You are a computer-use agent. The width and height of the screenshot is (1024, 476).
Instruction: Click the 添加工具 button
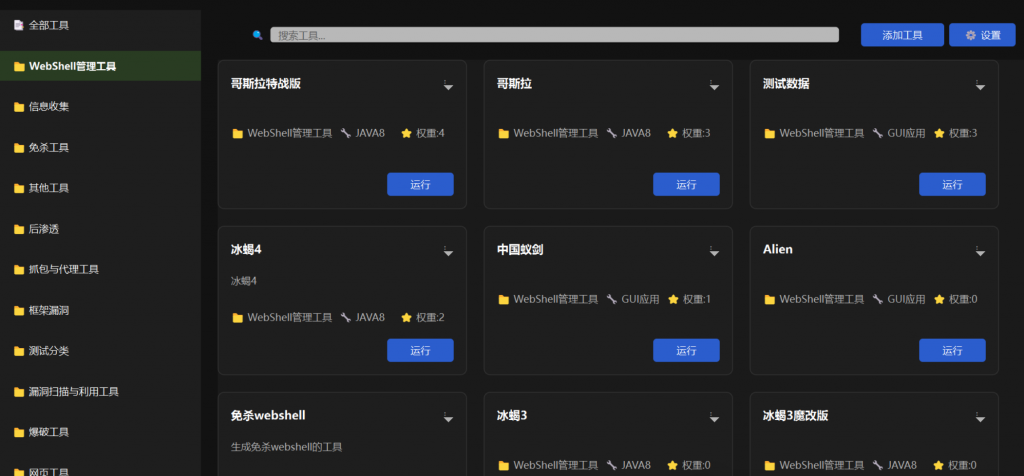click(x=902, y=35)
